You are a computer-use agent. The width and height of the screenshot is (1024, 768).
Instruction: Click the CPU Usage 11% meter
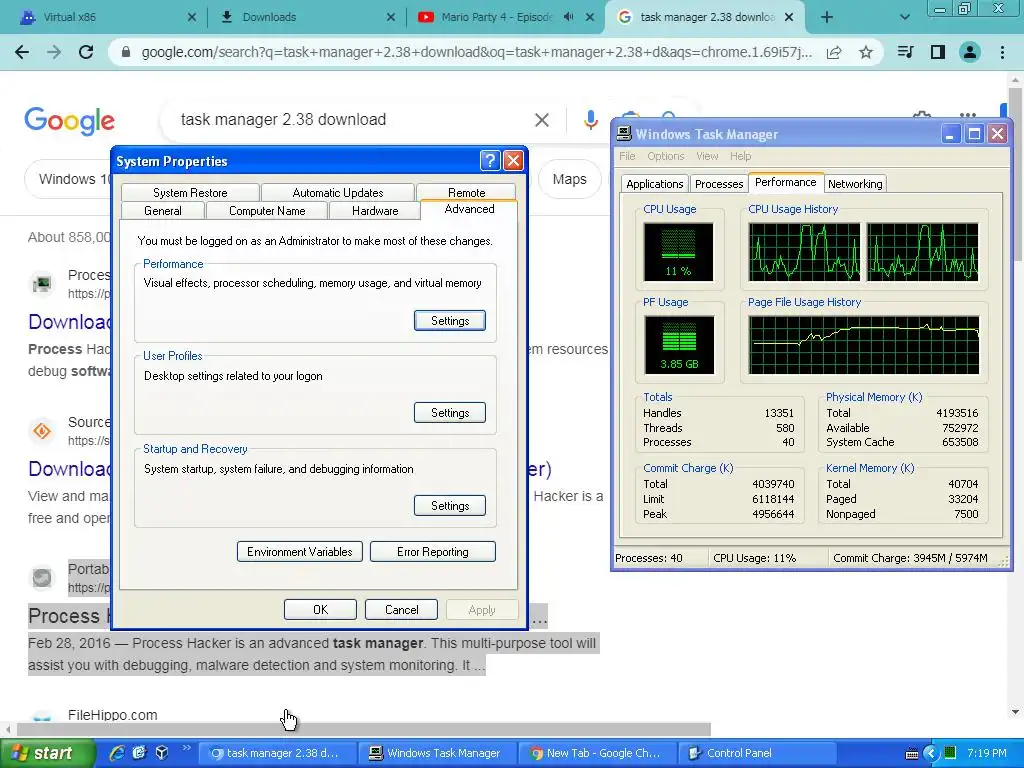coord(678,252)
